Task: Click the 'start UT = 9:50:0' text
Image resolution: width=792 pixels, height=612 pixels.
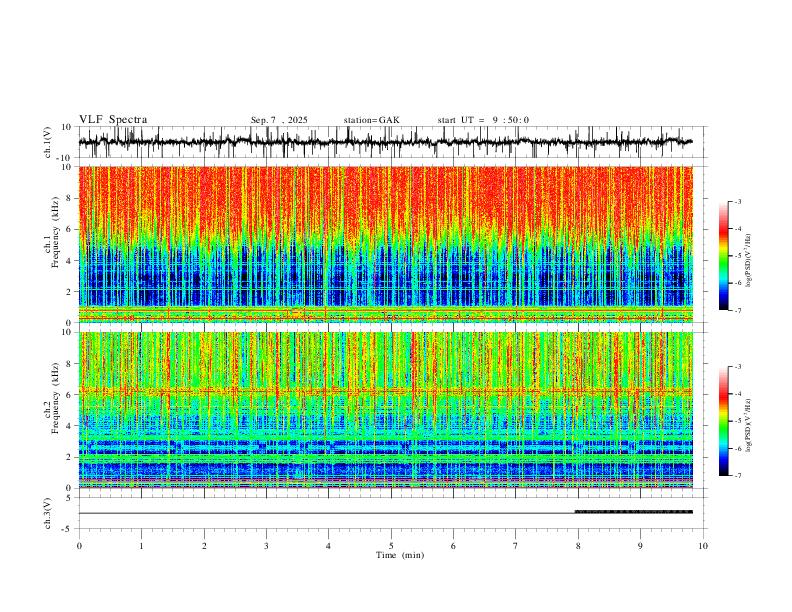Action: (483, 120)
